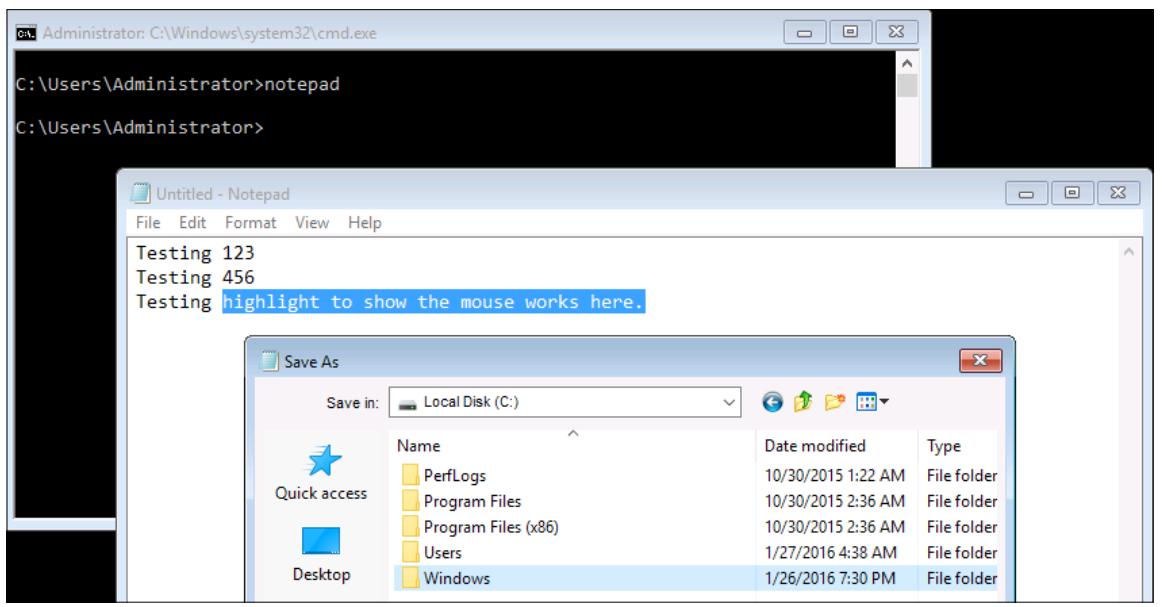Select the Program Files (x86) folder icon
1162x607 pixels.
[x=411, y=527]
